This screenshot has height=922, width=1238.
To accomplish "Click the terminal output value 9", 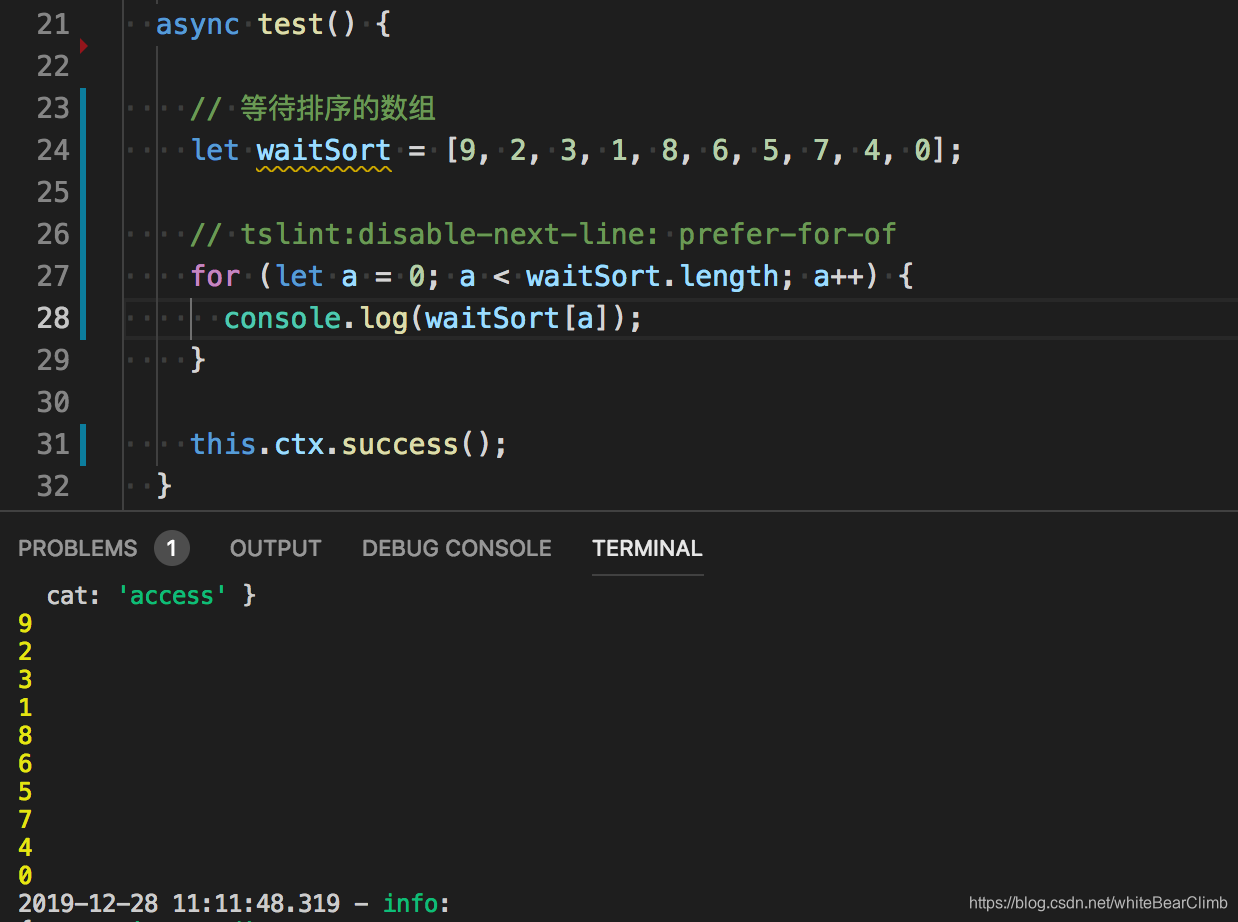I will (25, 623).
